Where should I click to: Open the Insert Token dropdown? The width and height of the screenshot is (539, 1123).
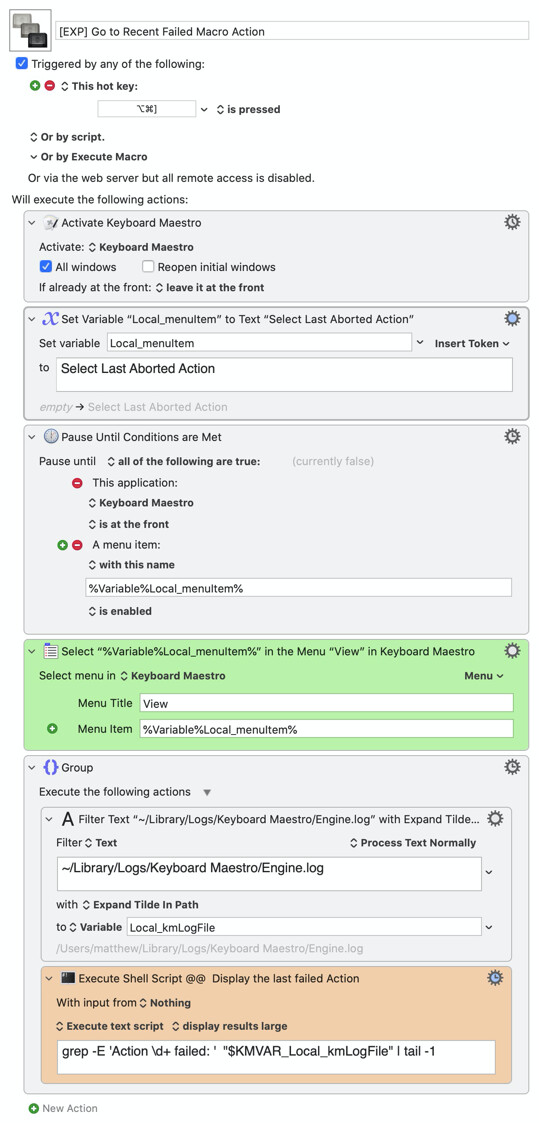tap(472, 343)
